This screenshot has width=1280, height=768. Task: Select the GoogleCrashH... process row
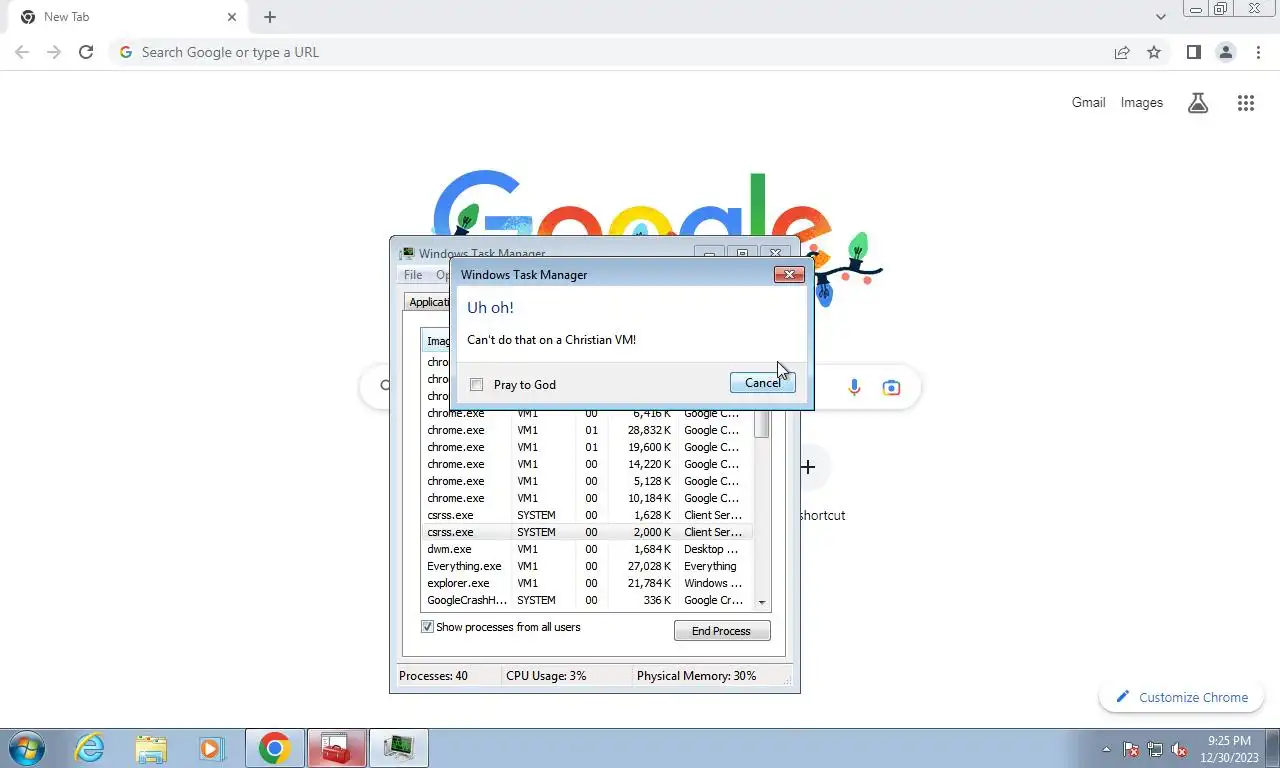(x=587, y=600)
